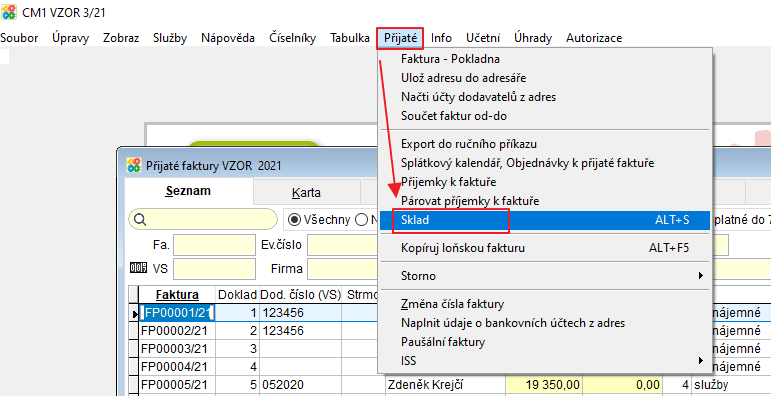Click the barcode icon beside VS
Viewport: 771px width, 396px height.
[138, 268]
